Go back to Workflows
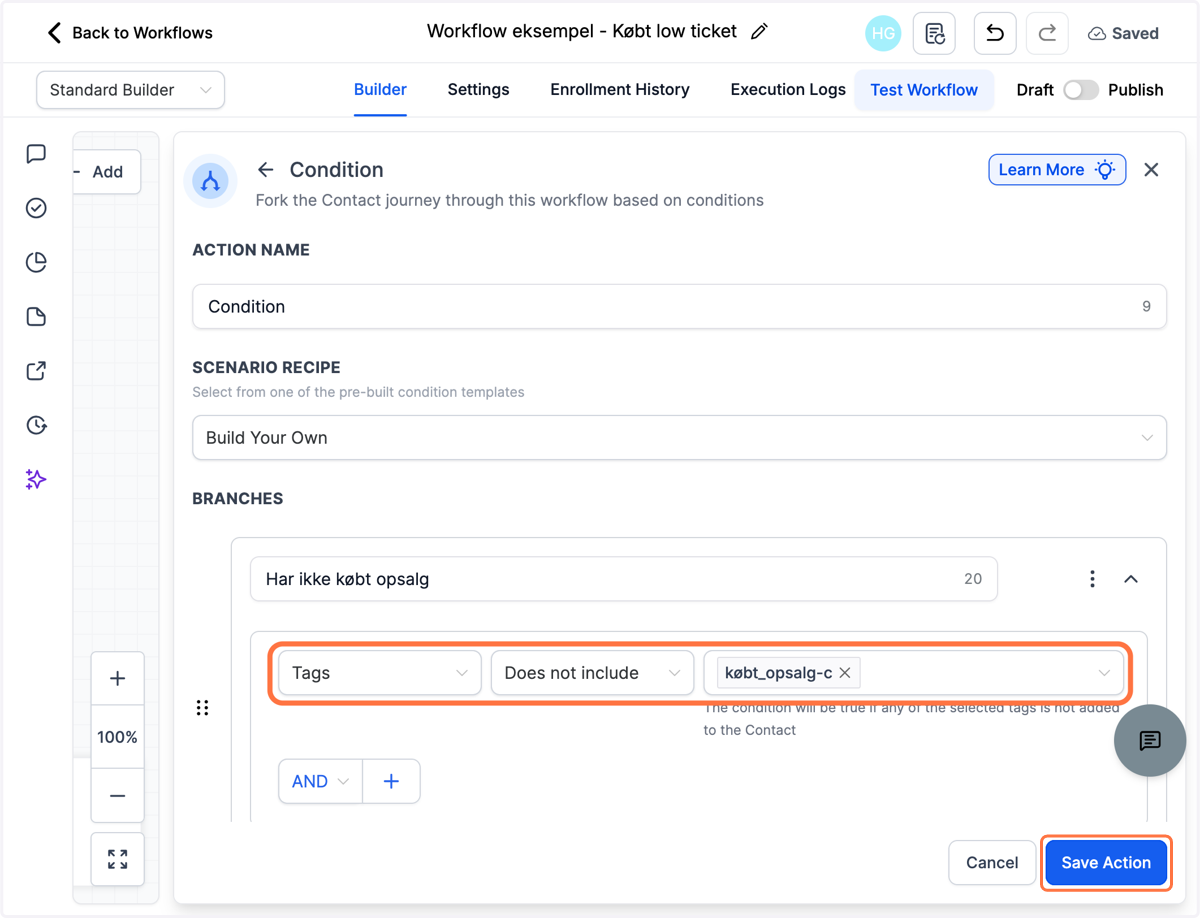1200x918 pixels. click(x=130, y=33)
